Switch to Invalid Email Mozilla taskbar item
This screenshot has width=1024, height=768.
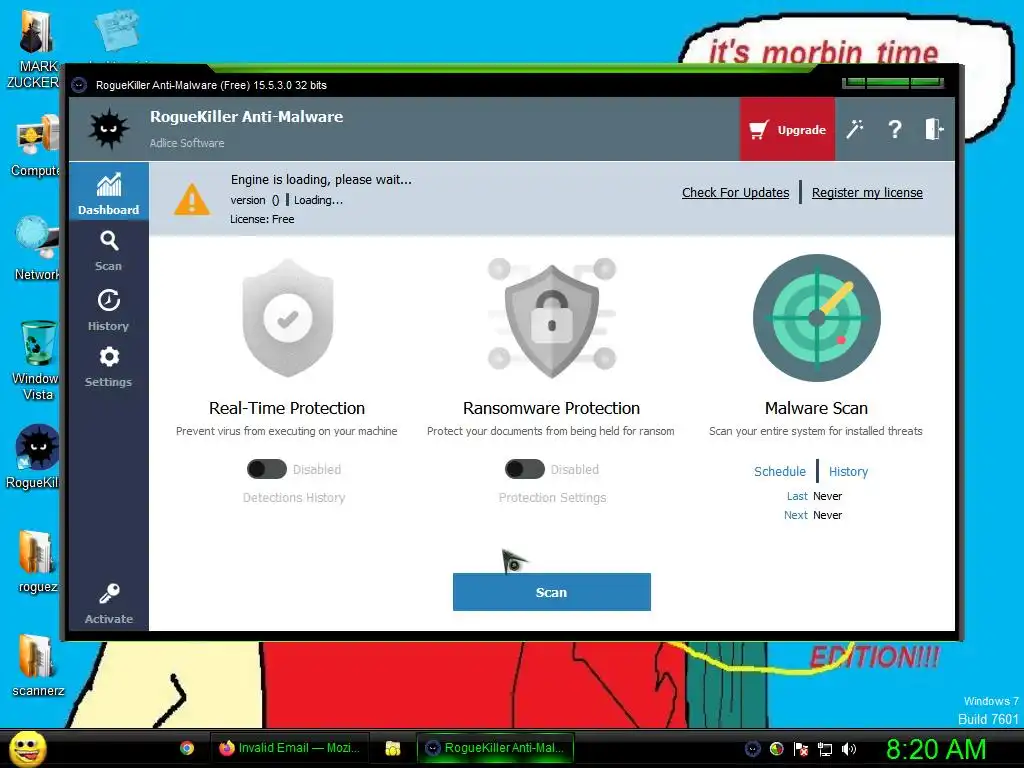[289, 748]
